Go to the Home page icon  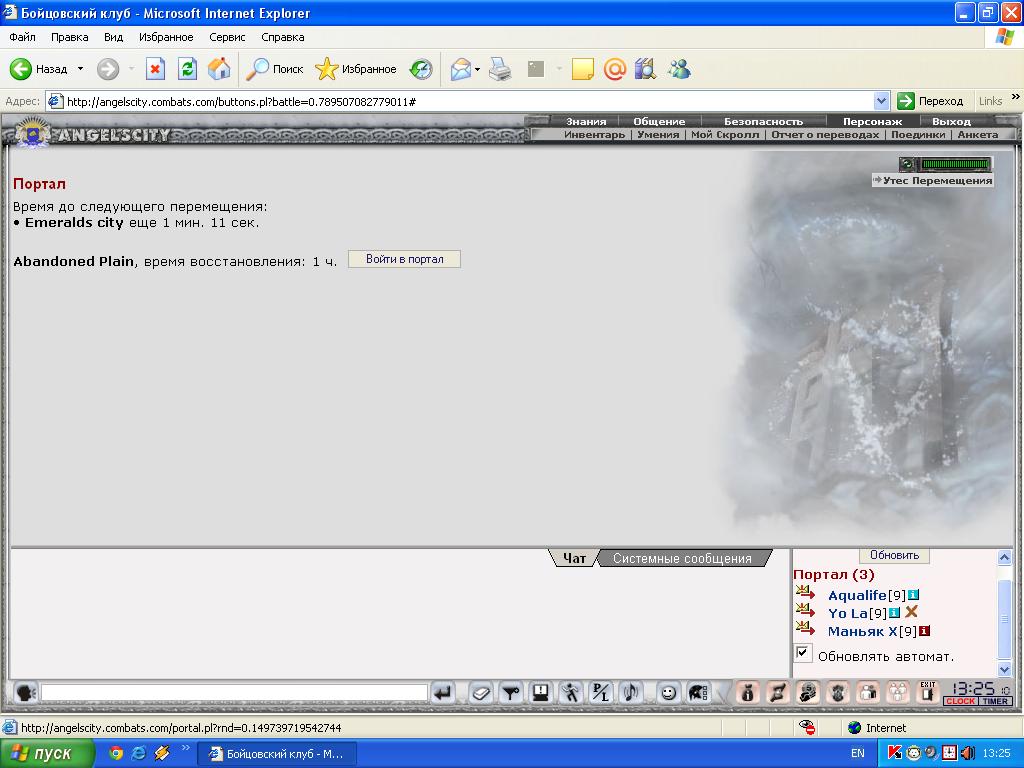(x=219, y=69)
